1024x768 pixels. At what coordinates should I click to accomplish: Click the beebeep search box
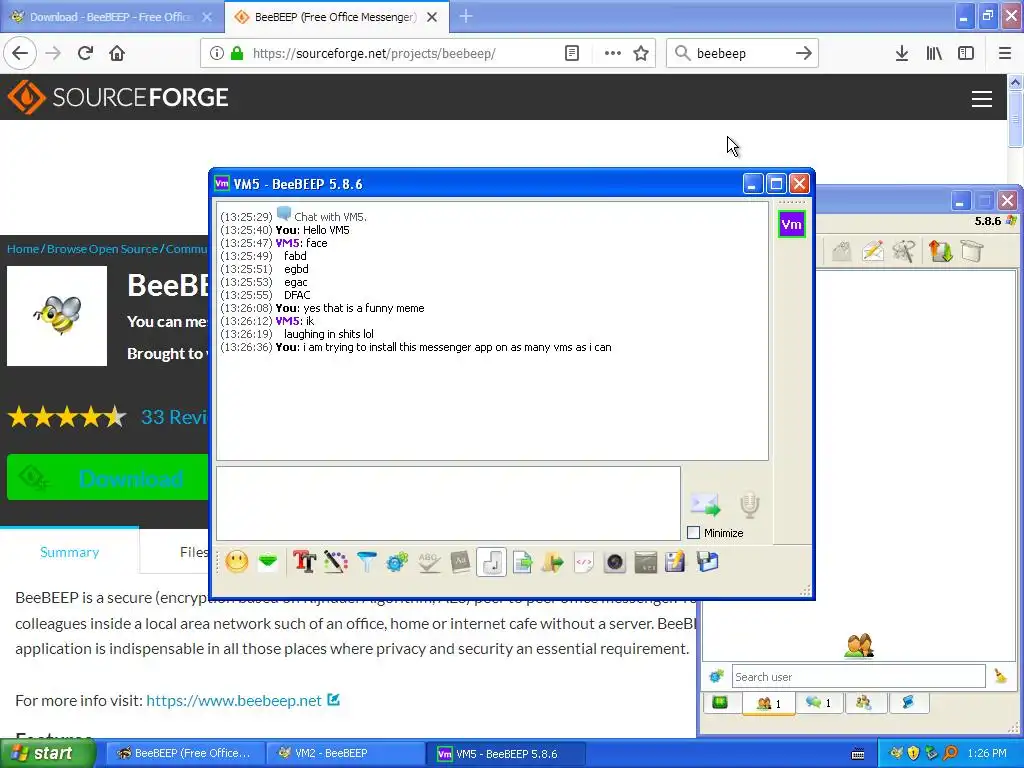[x=742, y=54]
